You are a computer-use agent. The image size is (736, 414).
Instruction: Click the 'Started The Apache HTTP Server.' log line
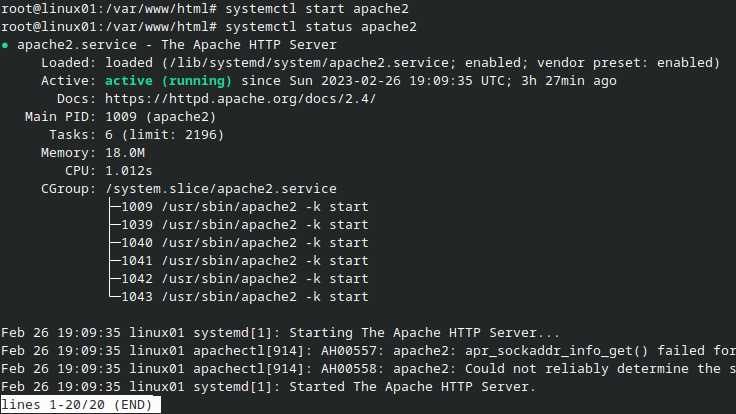tap(268, 387)
